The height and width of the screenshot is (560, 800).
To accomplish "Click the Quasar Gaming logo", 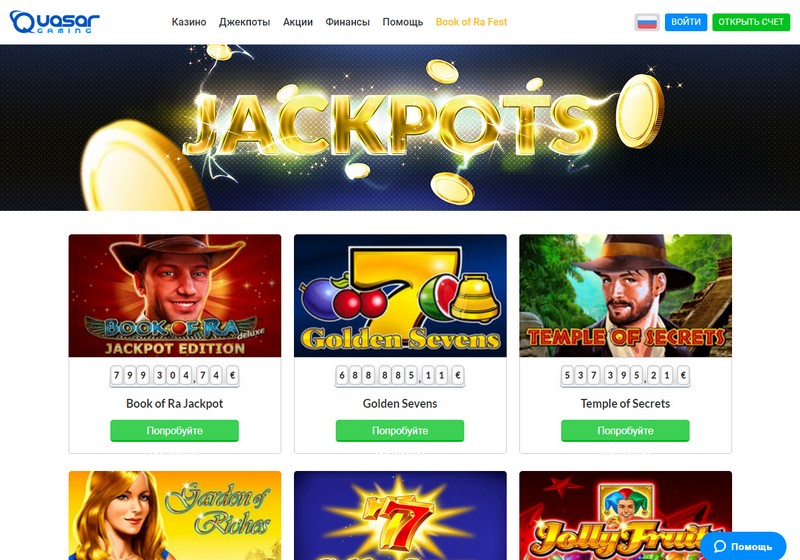I will pos(55,22).
